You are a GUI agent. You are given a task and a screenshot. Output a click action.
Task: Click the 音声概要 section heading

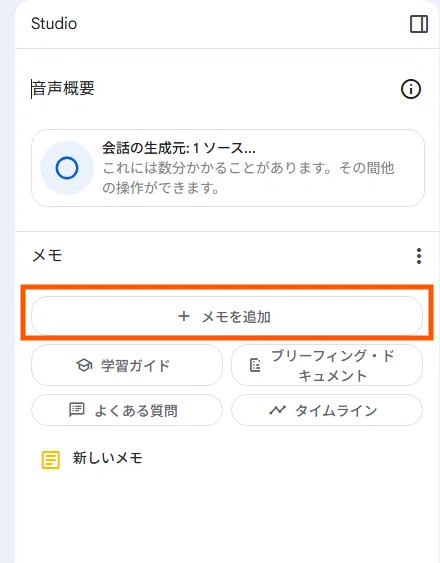tap(63, 88)
